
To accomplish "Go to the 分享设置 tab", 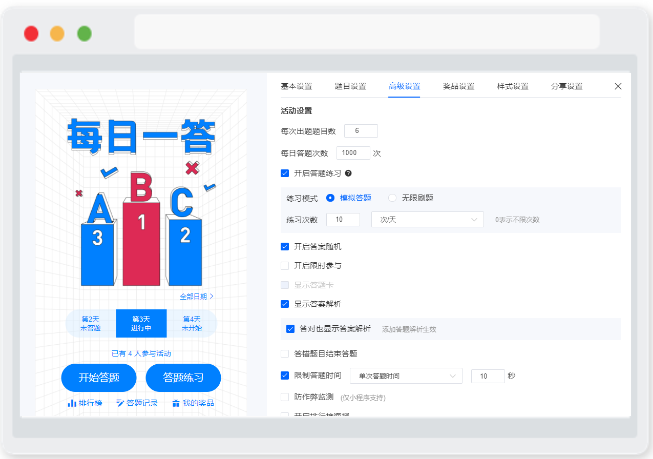I will click(x=567, y=86).
